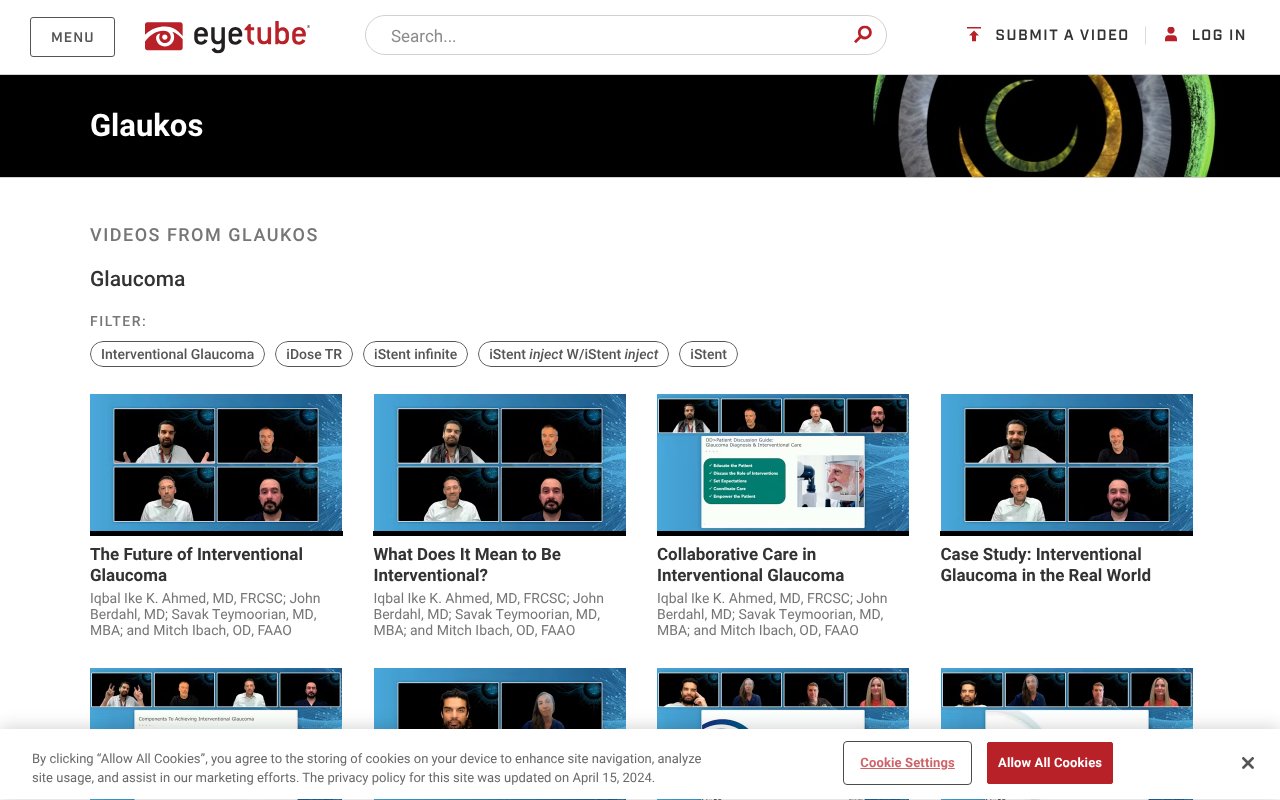Dismiss the cookie banner with the X
This screenshot has width=1280, height=800.
click(x=1248, y=762)
